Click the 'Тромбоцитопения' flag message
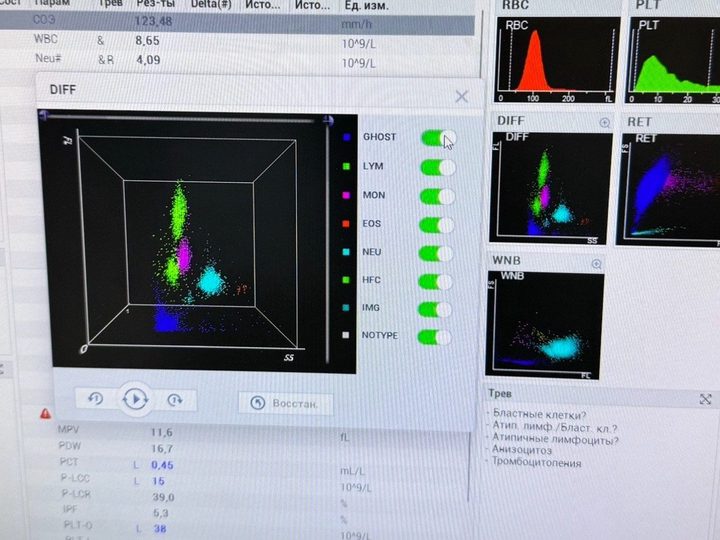The height and width of the screenshot is (540, 720). coord(537,461)
